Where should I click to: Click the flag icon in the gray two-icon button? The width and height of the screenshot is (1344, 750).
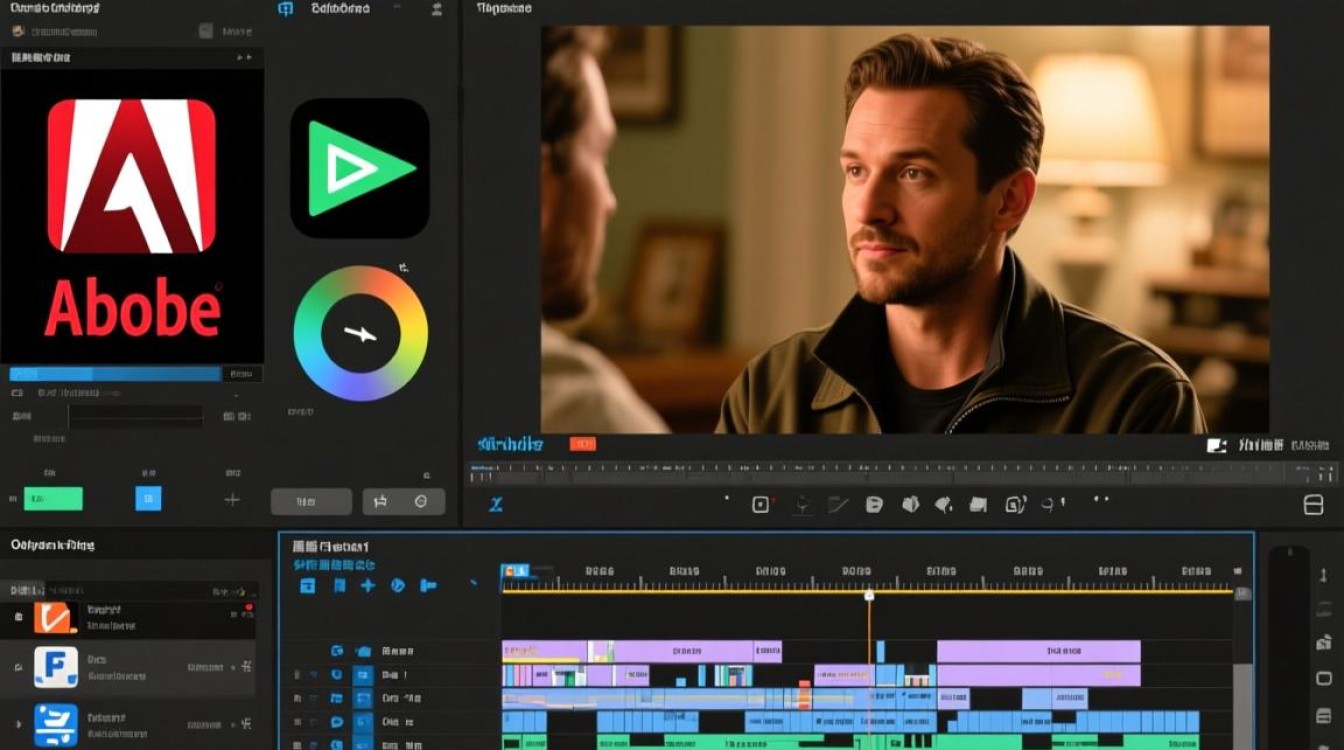click(x=380, y=501)
